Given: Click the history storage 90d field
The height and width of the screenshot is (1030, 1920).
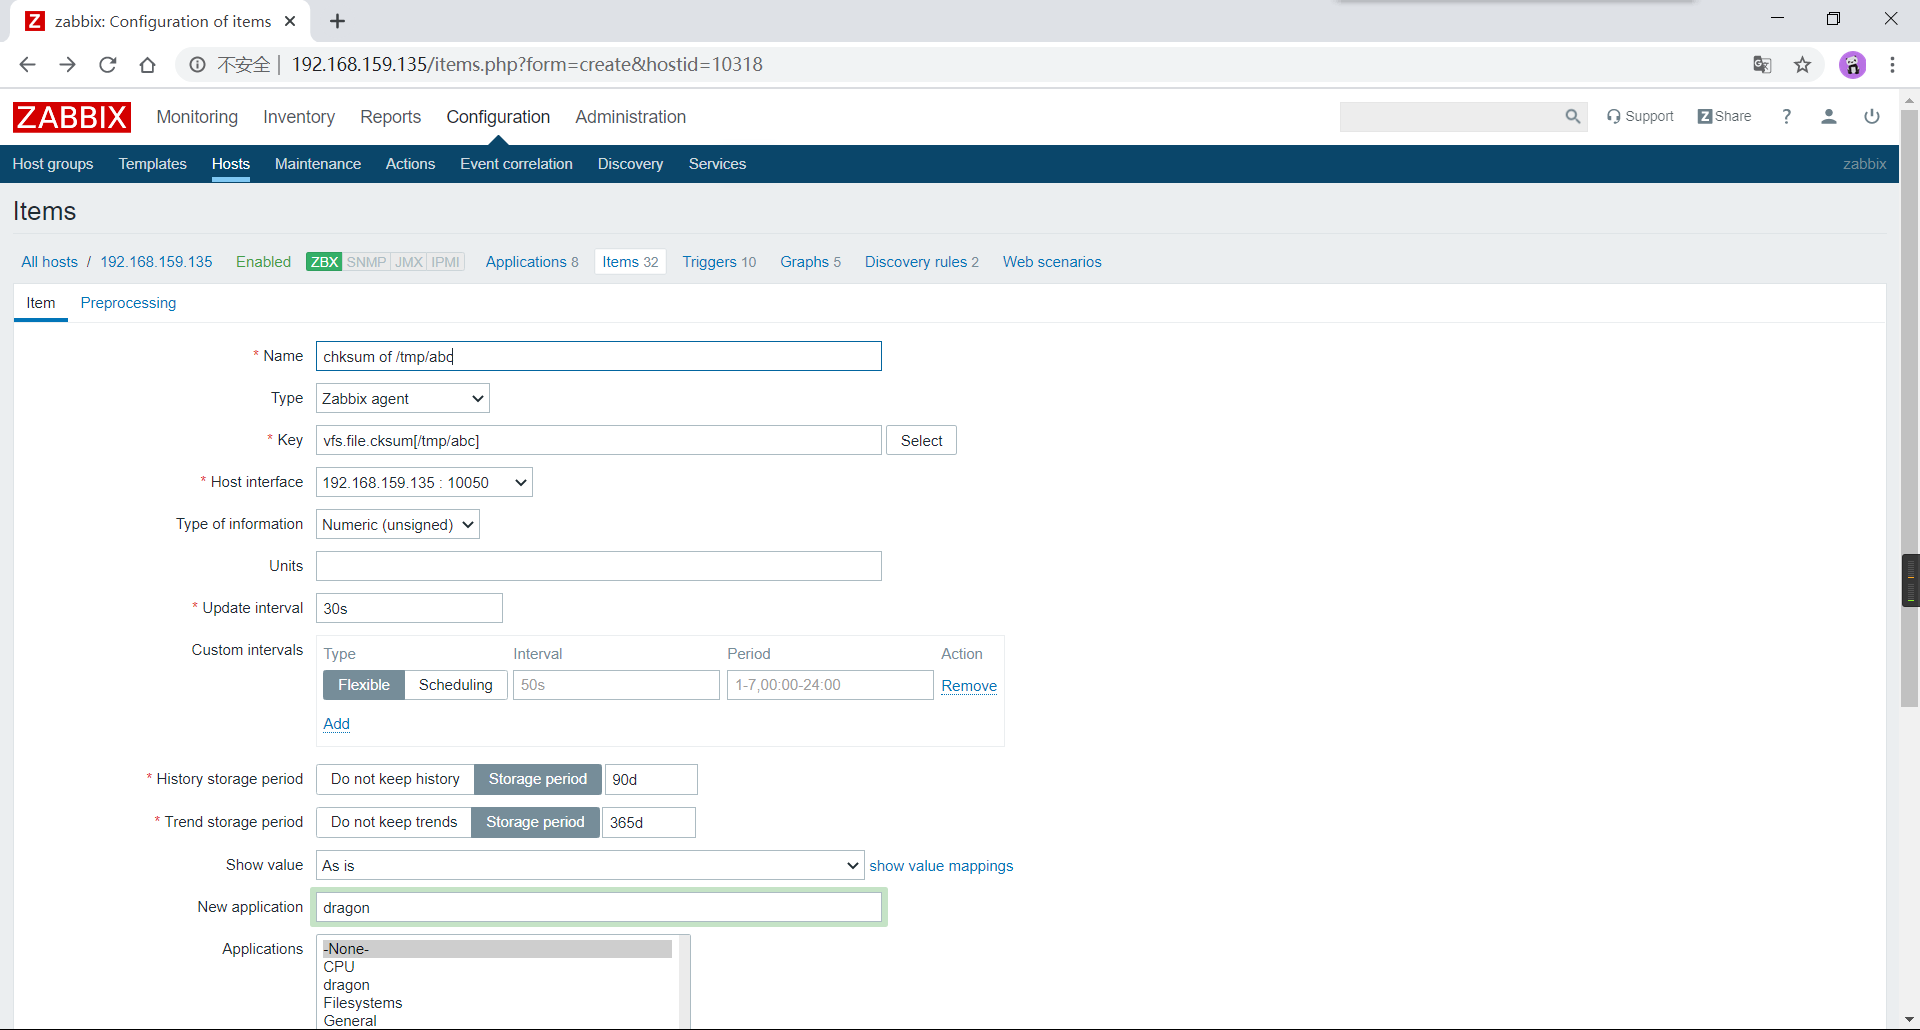Looking at the screenshot, I should [x=651, y=780].
